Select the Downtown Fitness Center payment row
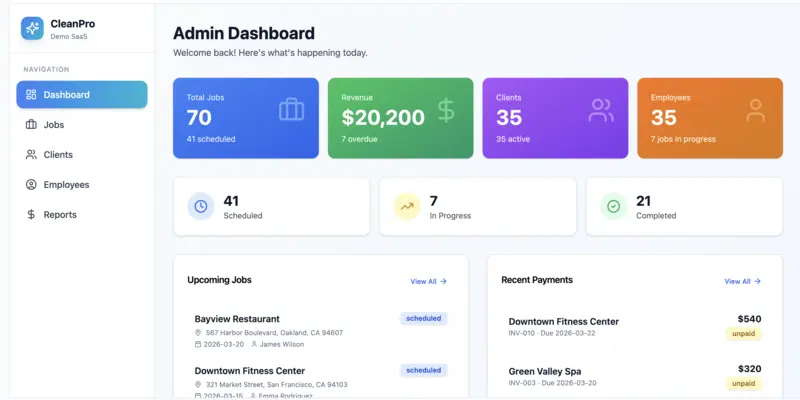Image resolution: width=800 pixels, height=400 pixels. (563, 321)
